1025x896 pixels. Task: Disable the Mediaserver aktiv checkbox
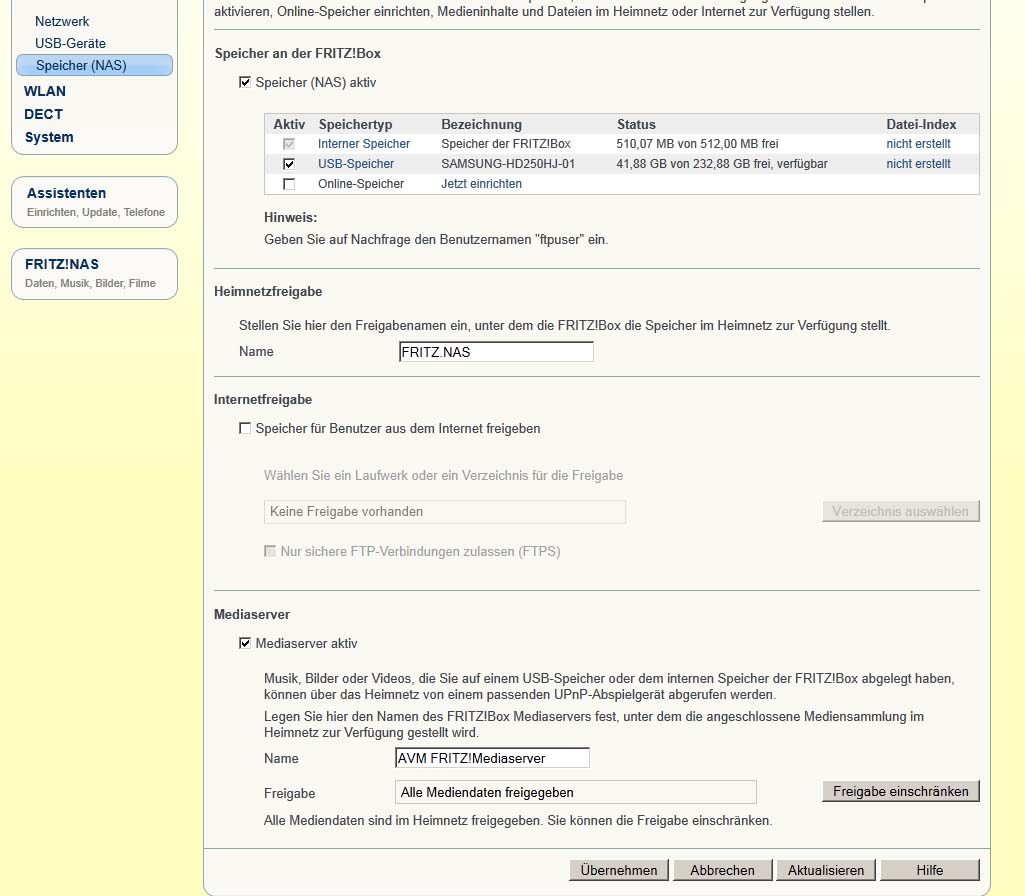point(245,643)
